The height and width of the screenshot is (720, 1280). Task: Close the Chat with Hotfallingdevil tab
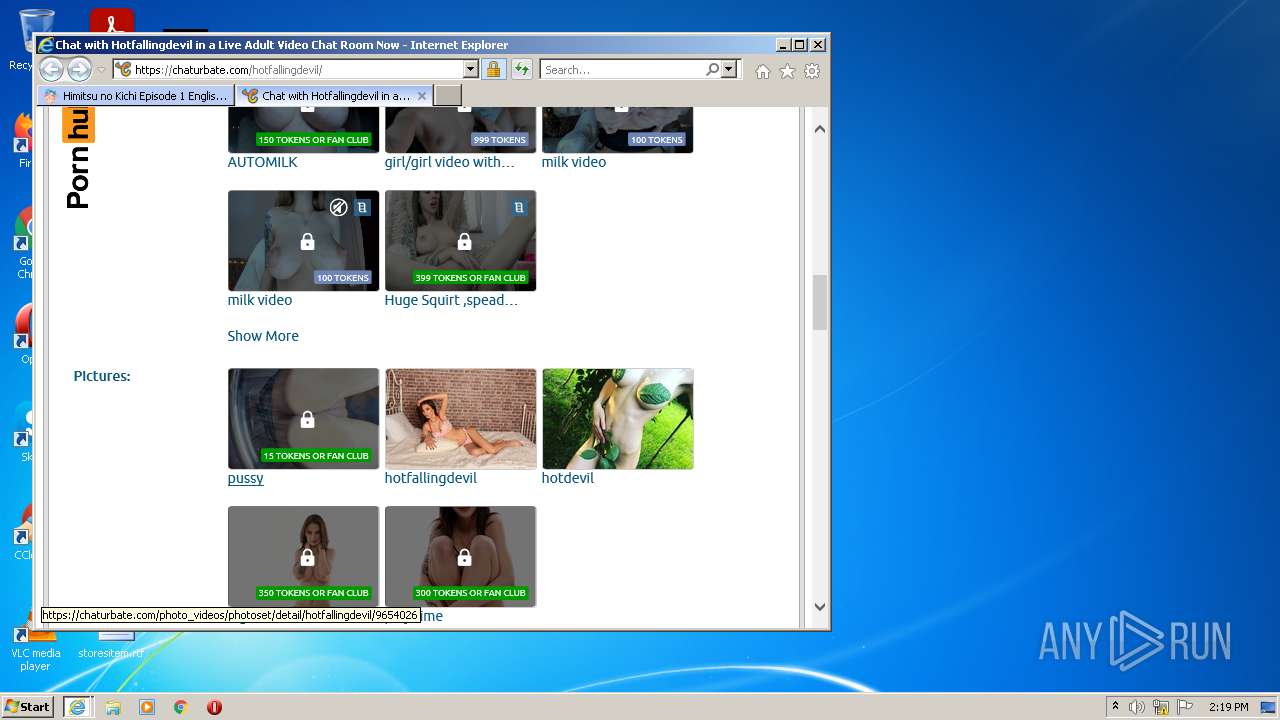pos(422,96)
